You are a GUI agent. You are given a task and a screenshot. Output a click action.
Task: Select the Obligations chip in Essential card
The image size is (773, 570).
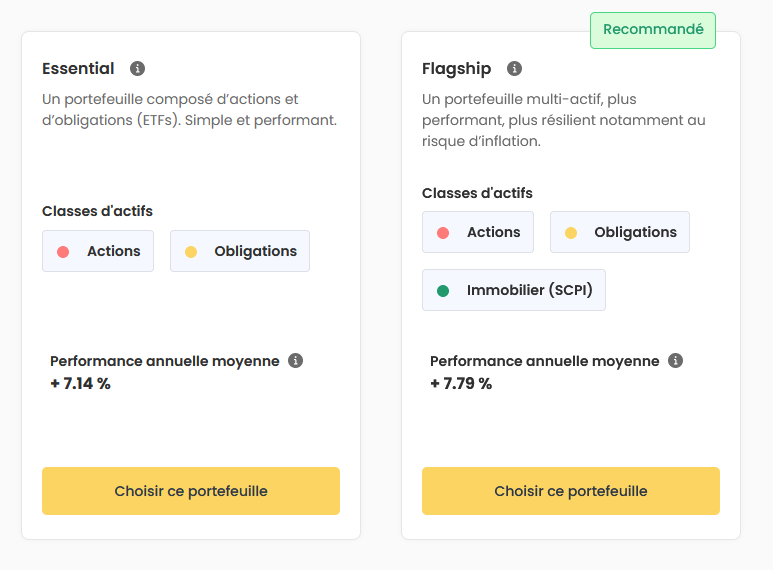[240, 251]
